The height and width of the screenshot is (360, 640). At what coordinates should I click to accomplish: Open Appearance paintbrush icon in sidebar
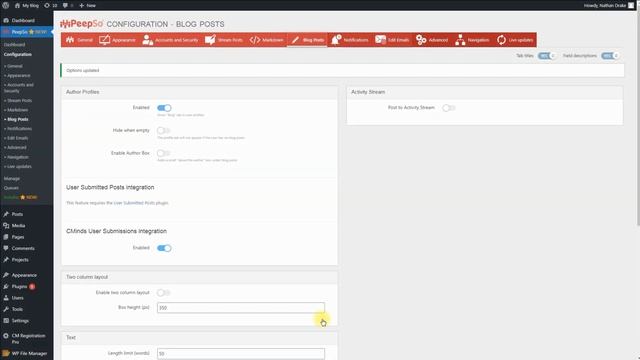tap(6, 275)
